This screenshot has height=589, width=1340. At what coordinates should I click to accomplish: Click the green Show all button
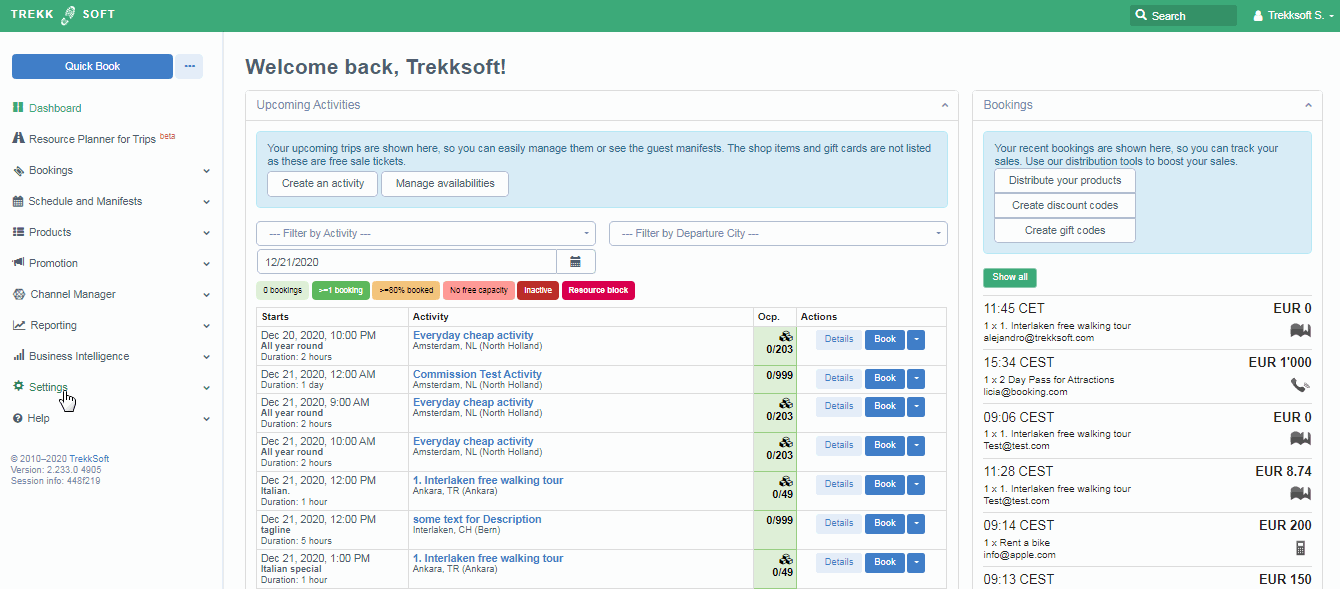coord(1010,278)
